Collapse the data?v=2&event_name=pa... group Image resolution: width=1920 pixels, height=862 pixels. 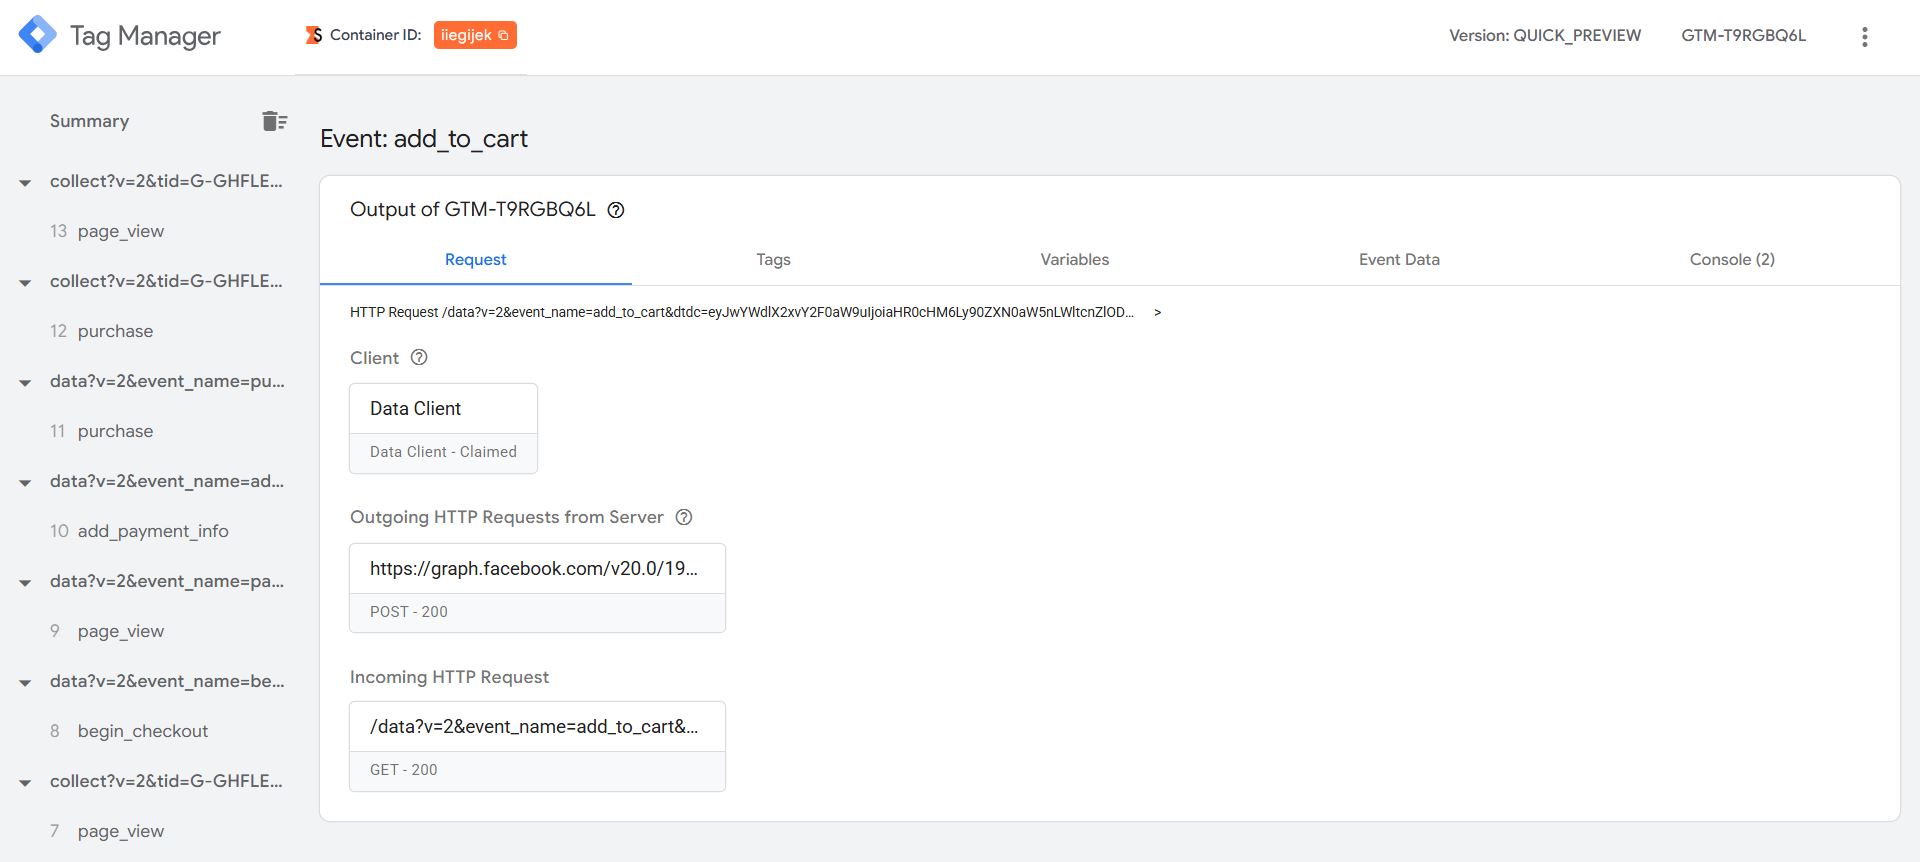click(25, 583)
